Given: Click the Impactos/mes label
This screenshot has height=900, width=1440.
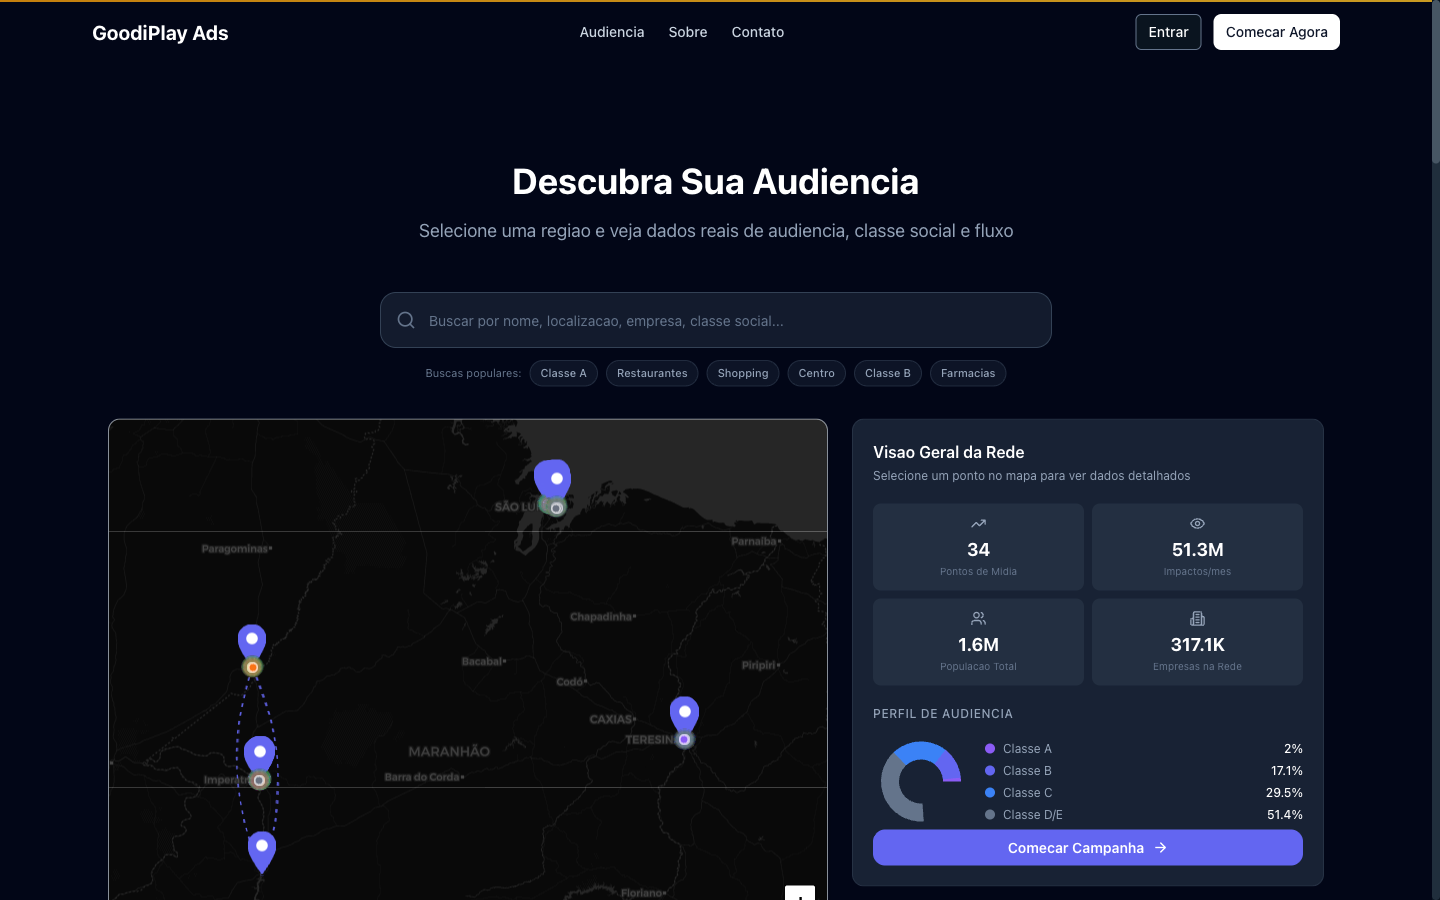Looking at the screenshot, I should [x=1197, y=572].
